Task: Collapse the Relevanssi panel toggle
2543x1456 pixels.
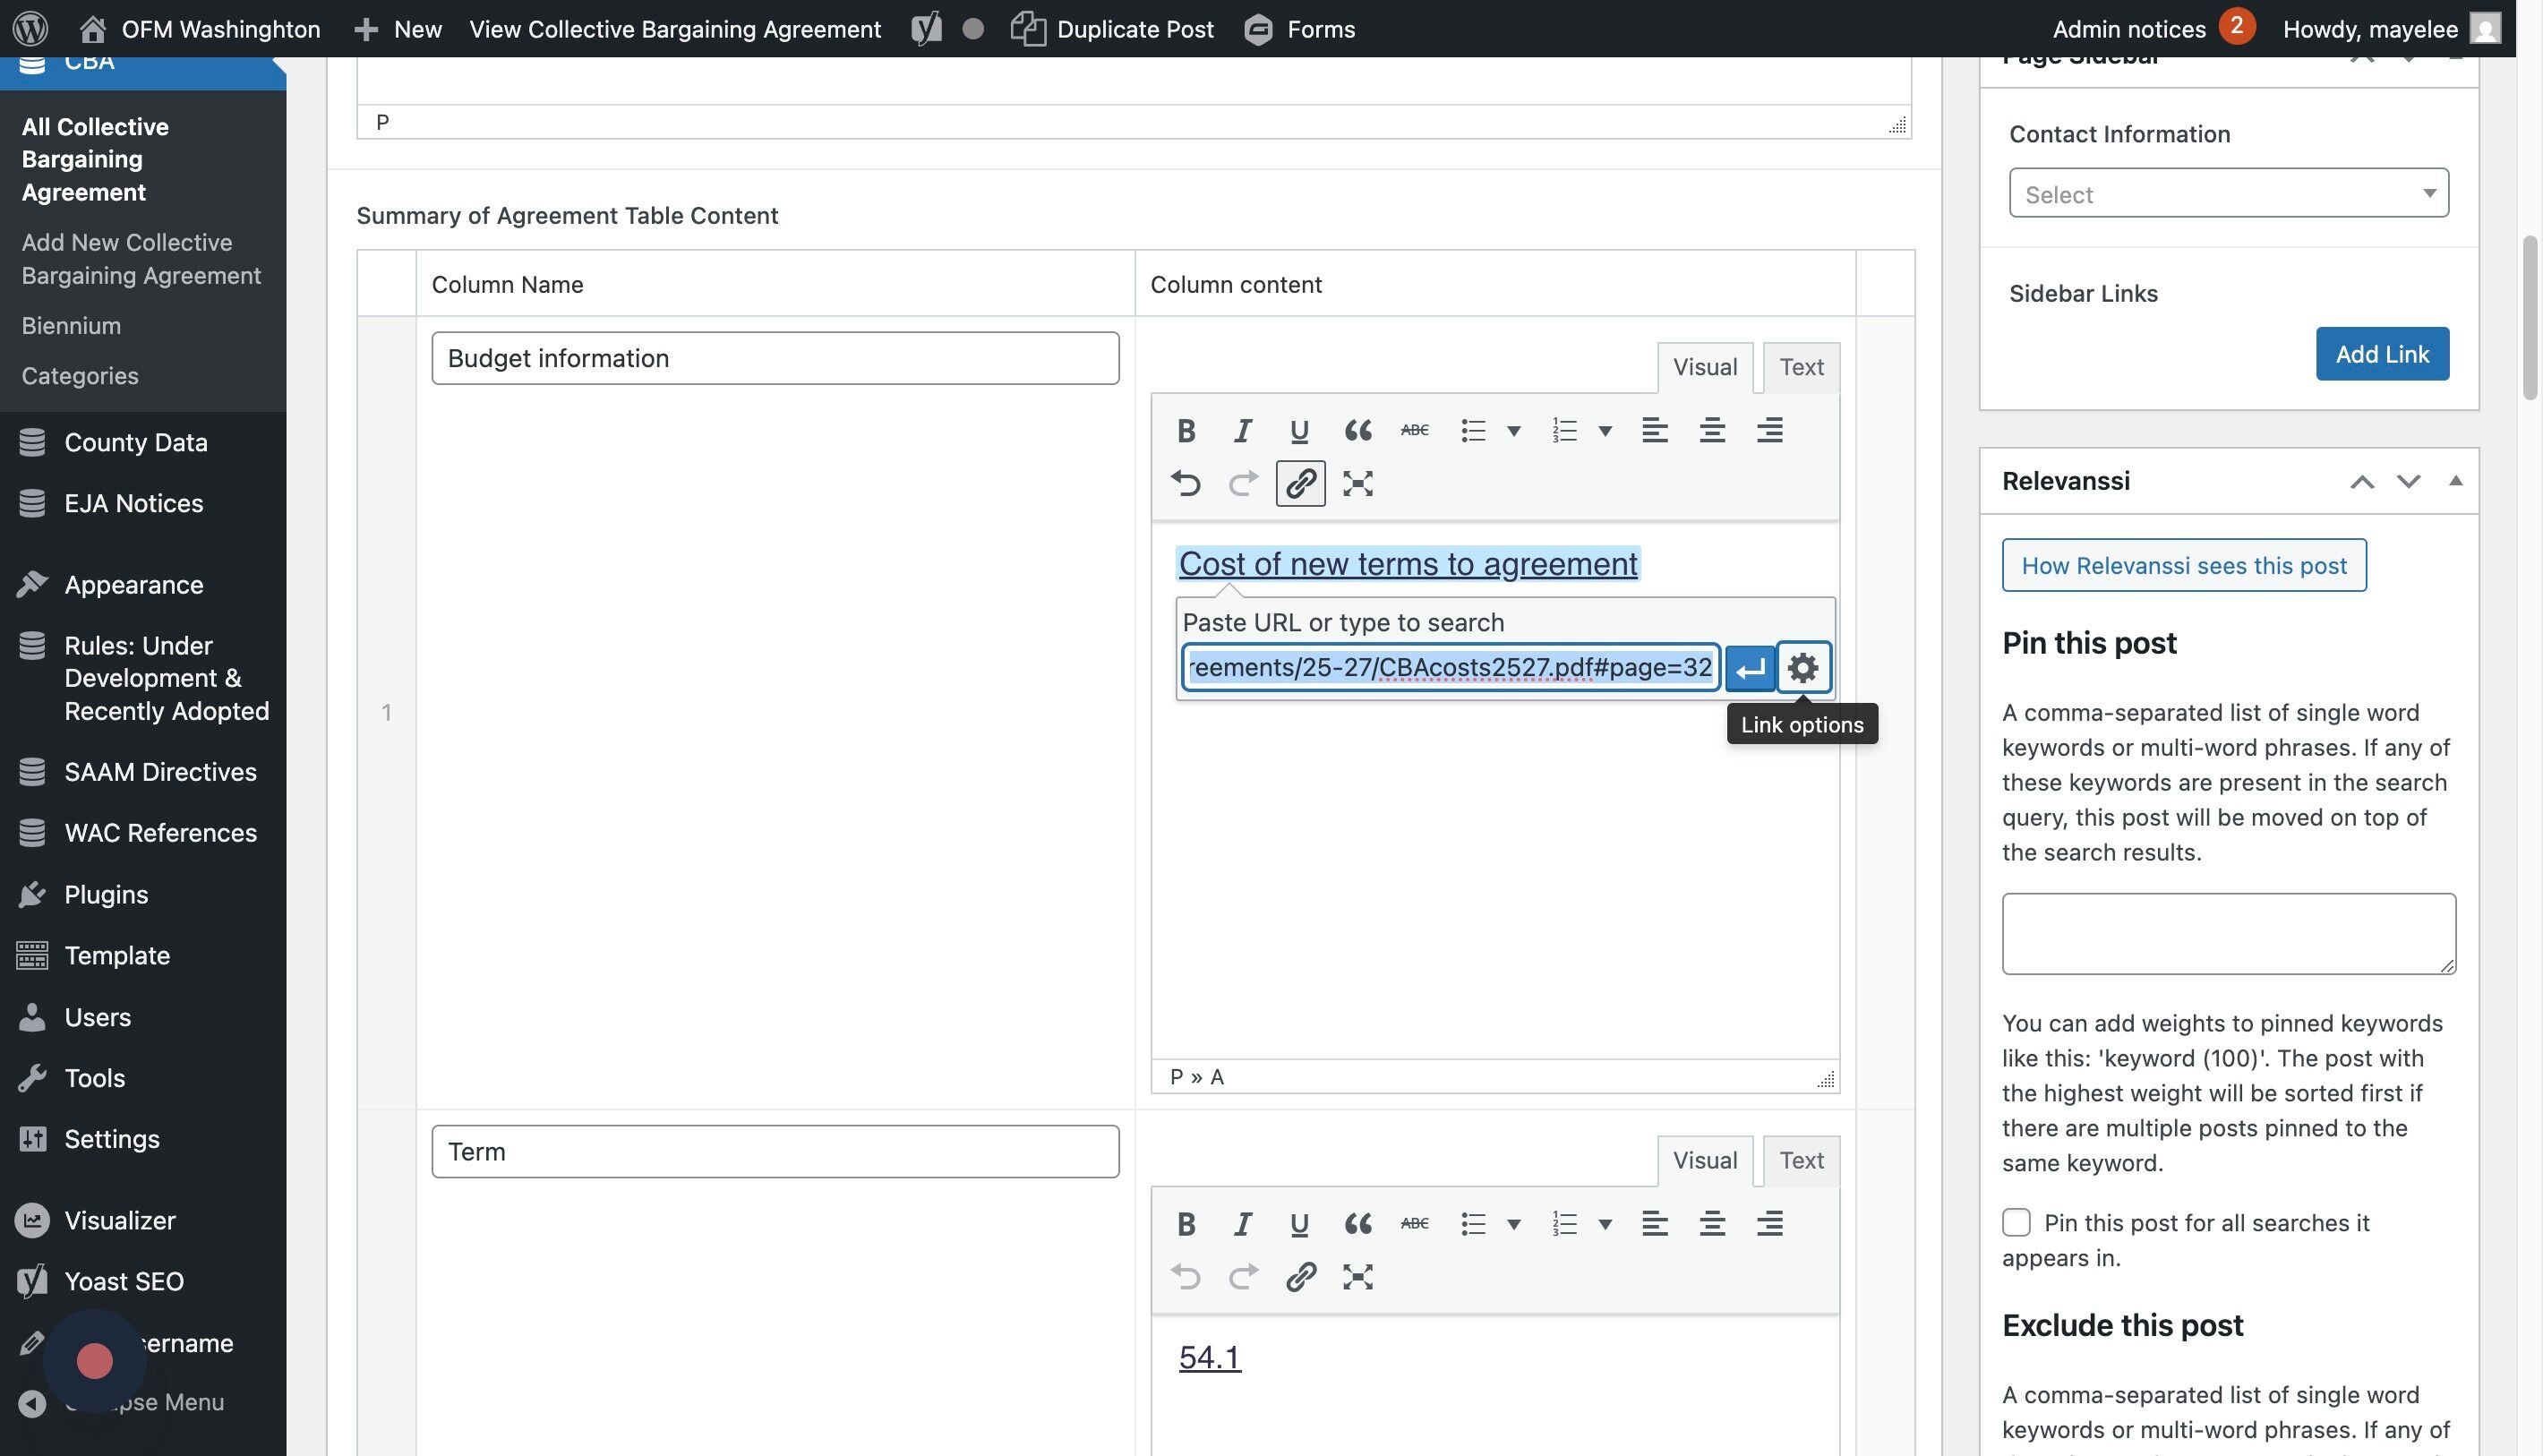Action: pyautogui.click(x=2455, y=481)
